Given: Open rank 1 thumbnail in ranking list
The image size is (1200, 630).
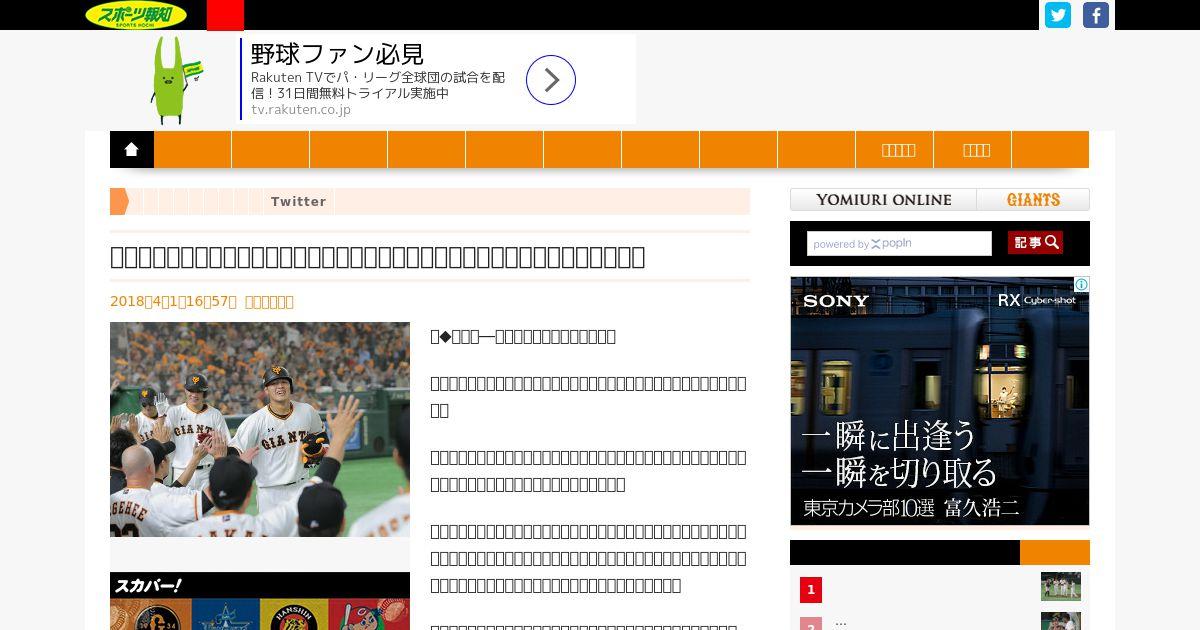Looking at the screenshot, I should (1060, 586).
